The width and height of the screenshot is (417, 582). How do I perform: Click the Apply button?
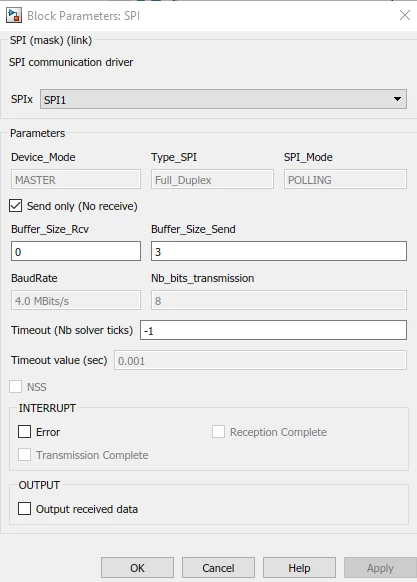[380, 568]
